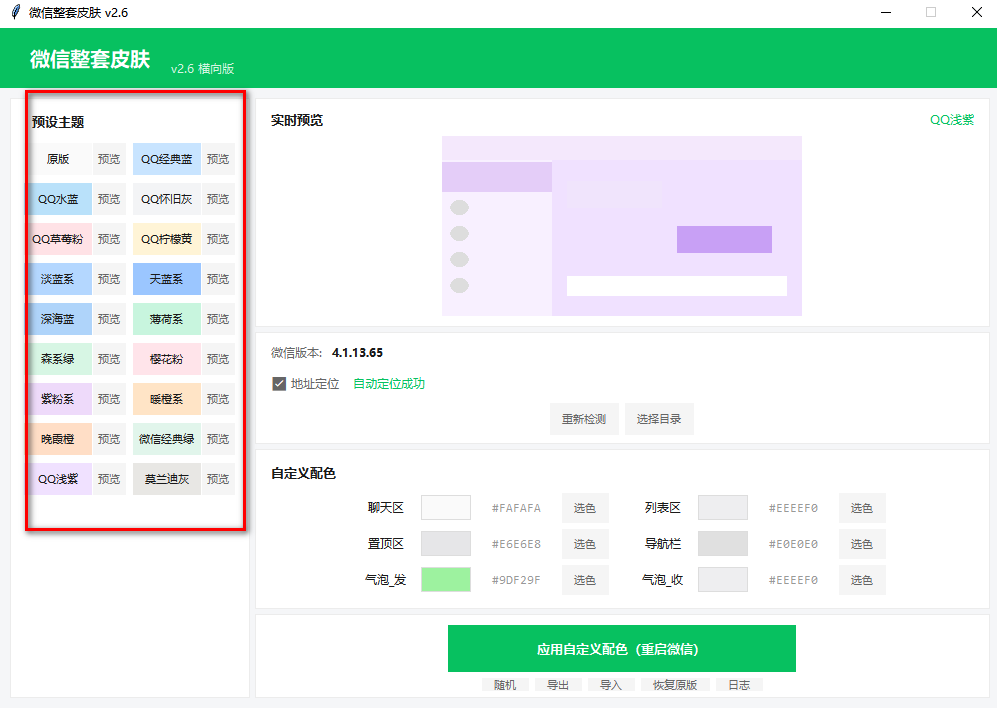Image resolution: width=997 pixels, height=708 pixels.
Task: Click the 气泡_收 color swatch
Action: pos(723,580)
